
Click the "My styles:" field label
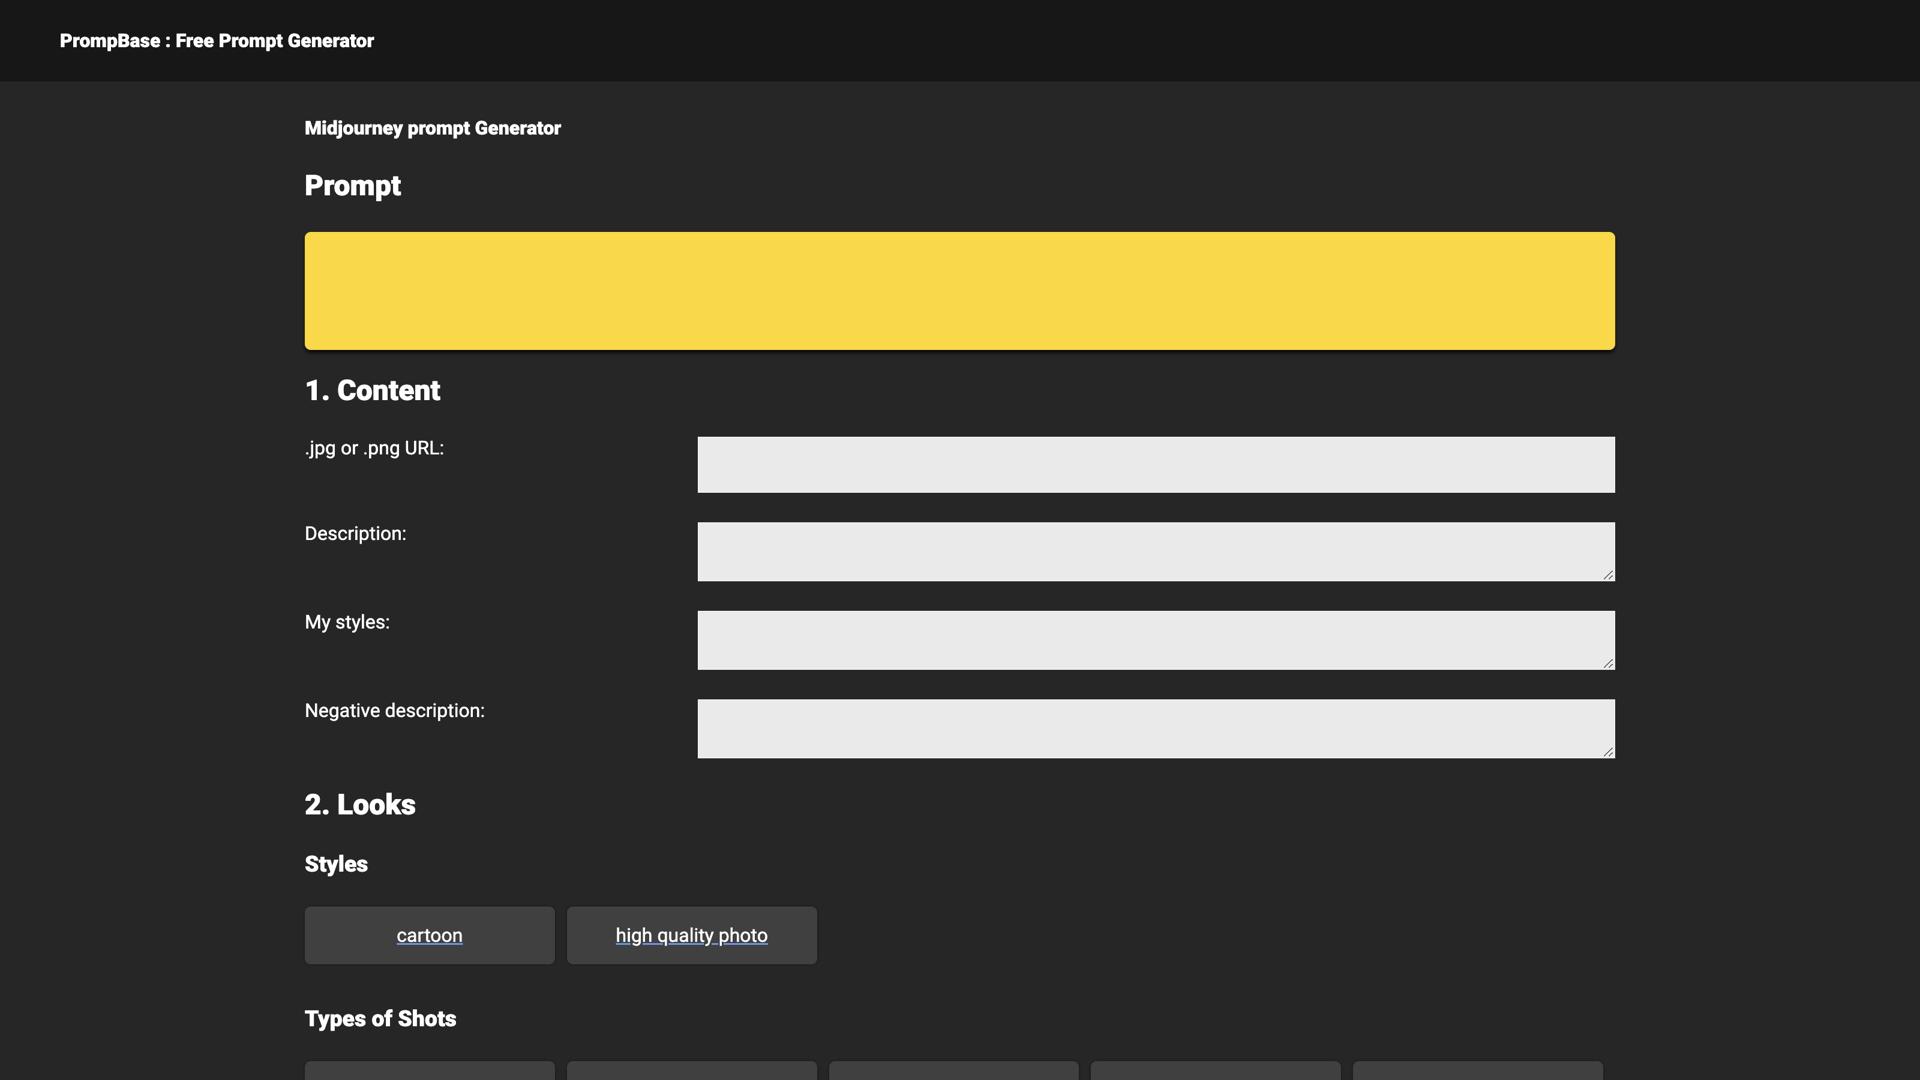[347, 622]
